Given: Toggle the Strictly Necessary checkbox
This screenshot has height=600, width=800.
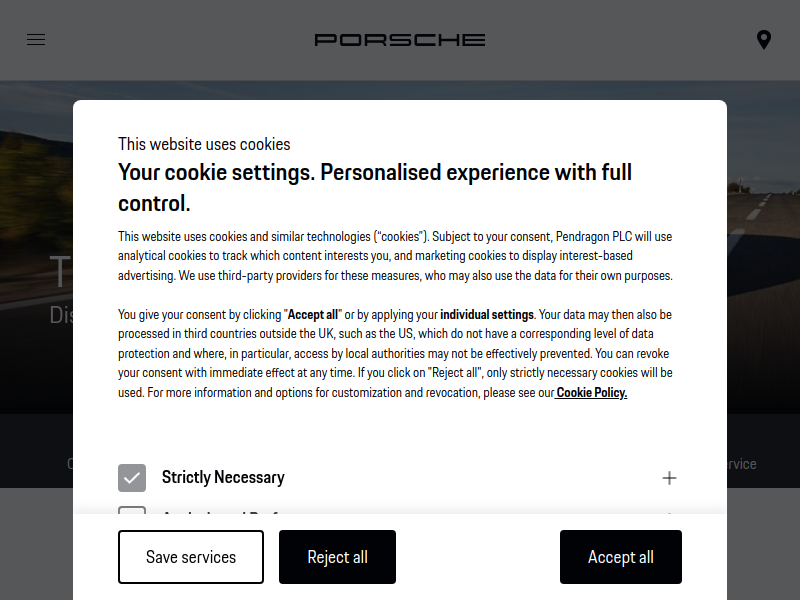Looking at the screenshot, I should tap(132, 478).
